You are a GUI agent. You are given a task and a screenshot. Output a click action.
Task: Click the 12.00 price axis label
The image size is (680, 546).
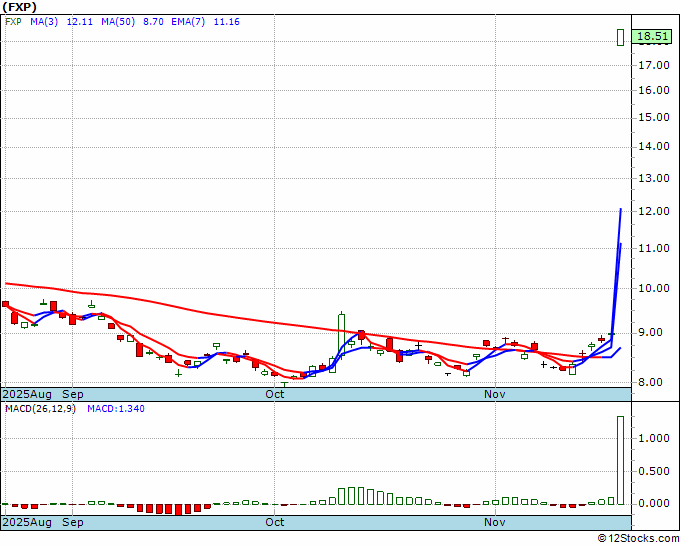point(654,211)
